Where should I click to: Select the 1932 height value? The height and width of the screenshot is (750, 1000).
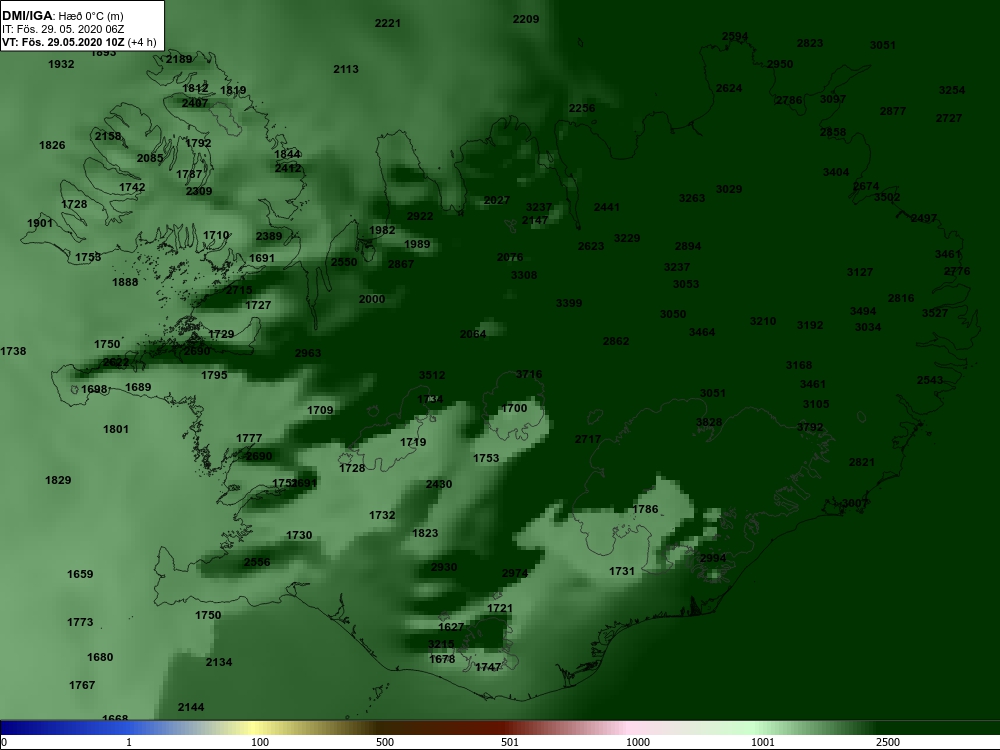point(61,64)
